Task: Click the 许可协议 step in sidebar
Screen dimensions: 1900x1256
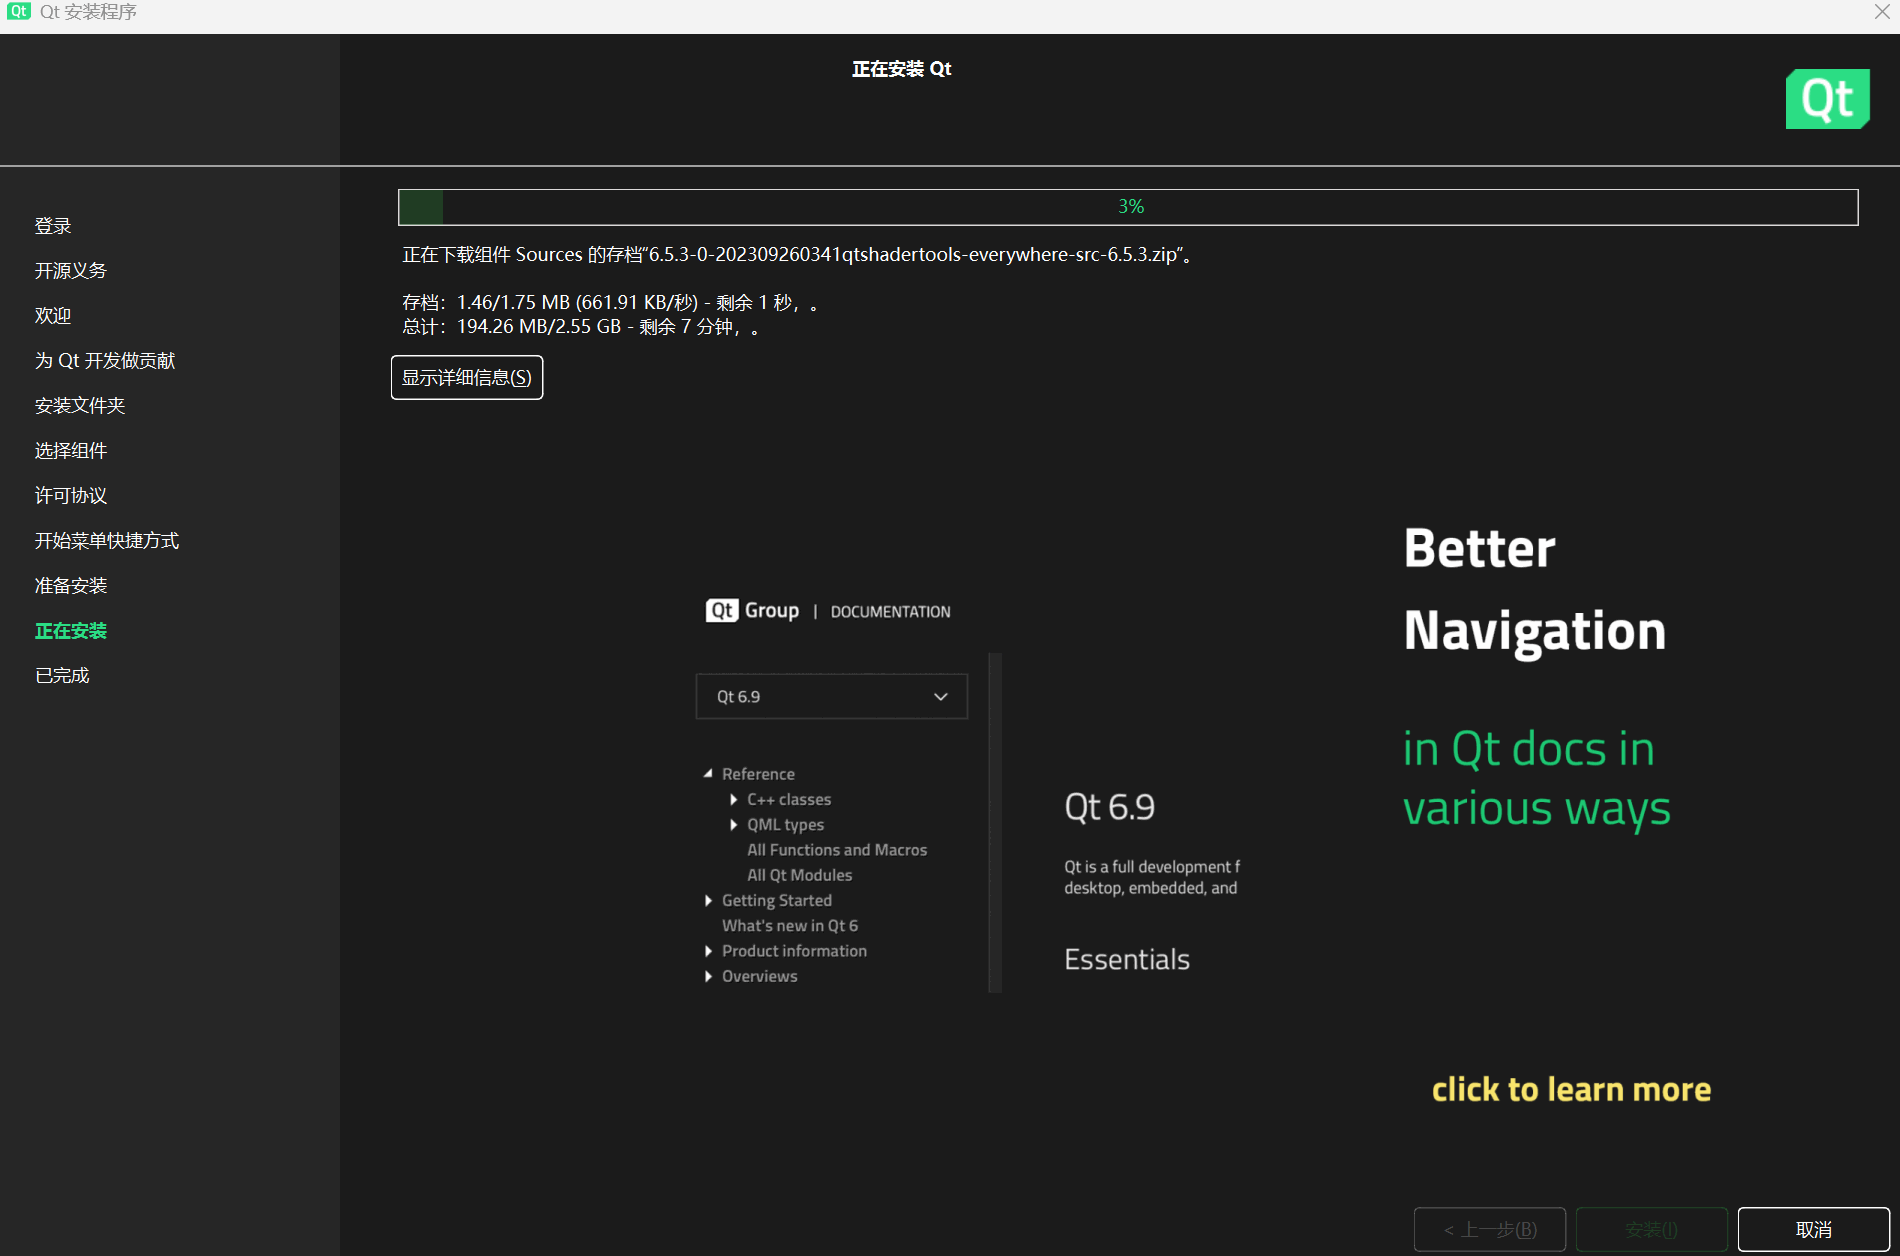Action: 71,496
